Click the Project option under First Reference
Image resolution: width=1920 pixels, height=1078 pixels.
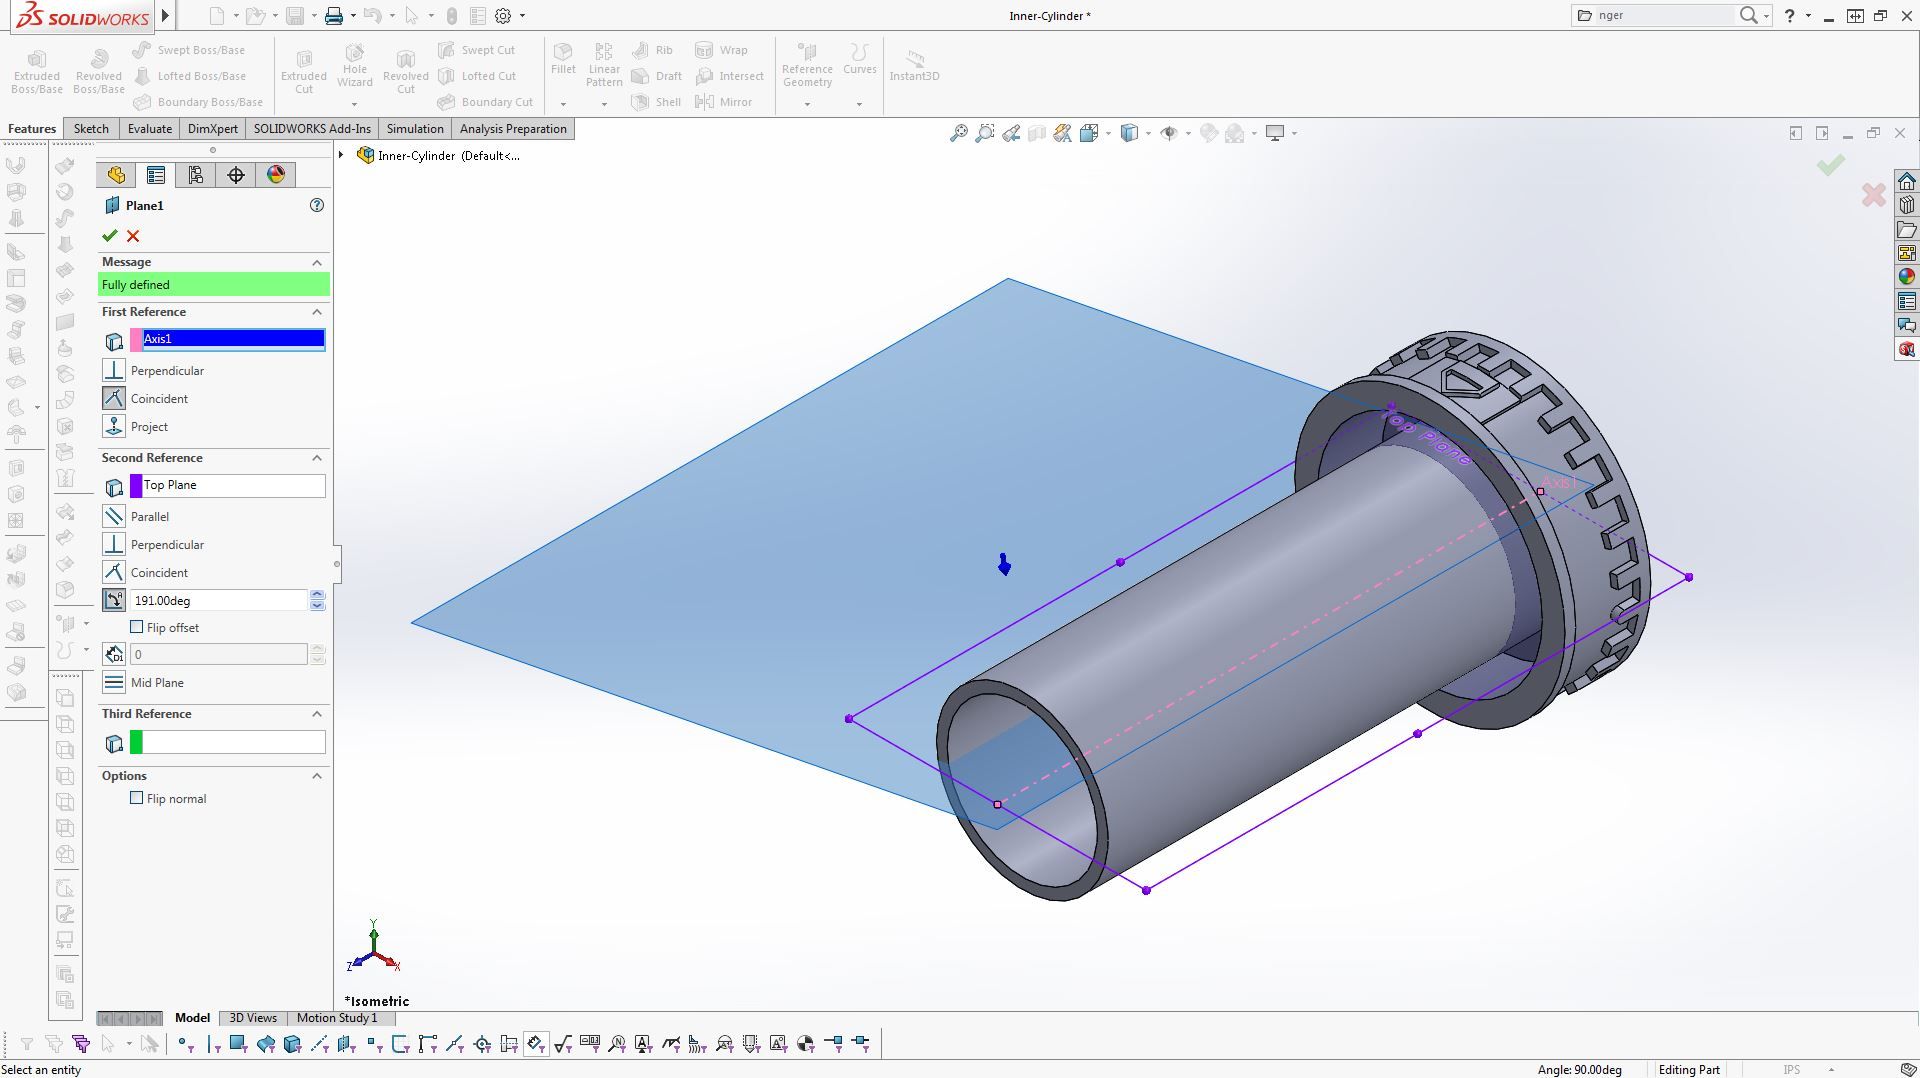149,427
